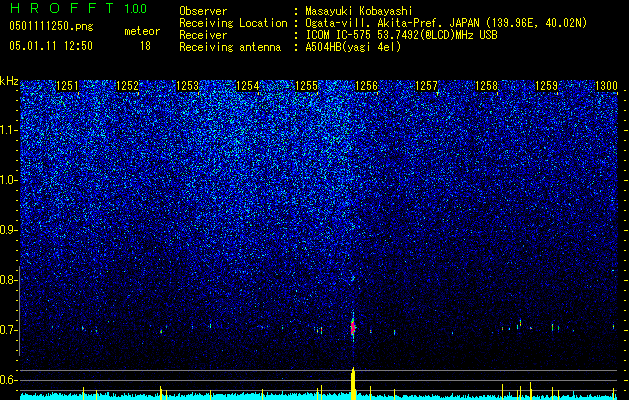629x400 pixels.
Task: Click the 1254 time marker
Action: [x=248, y=86]
